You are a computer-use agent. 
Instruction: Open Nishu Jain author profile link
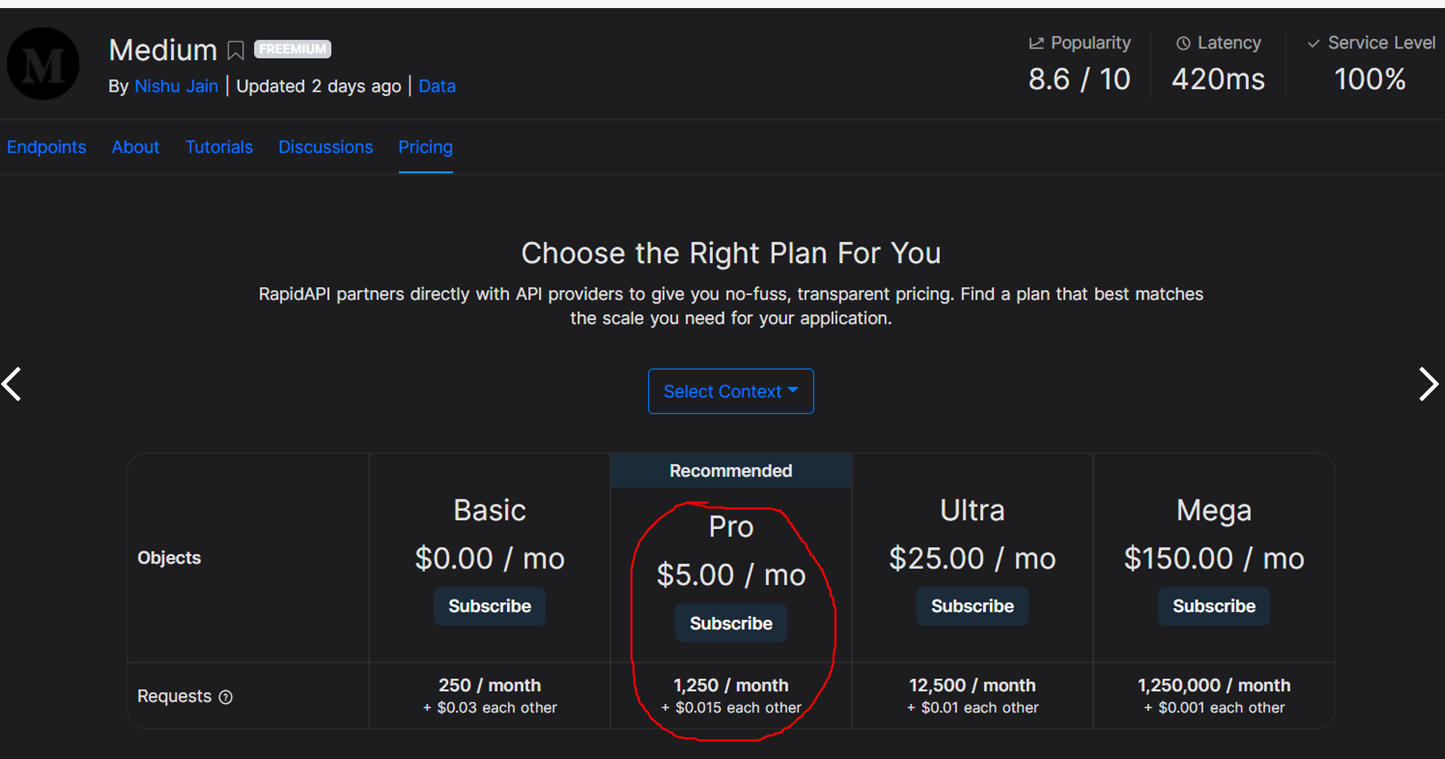coord(176,86)
